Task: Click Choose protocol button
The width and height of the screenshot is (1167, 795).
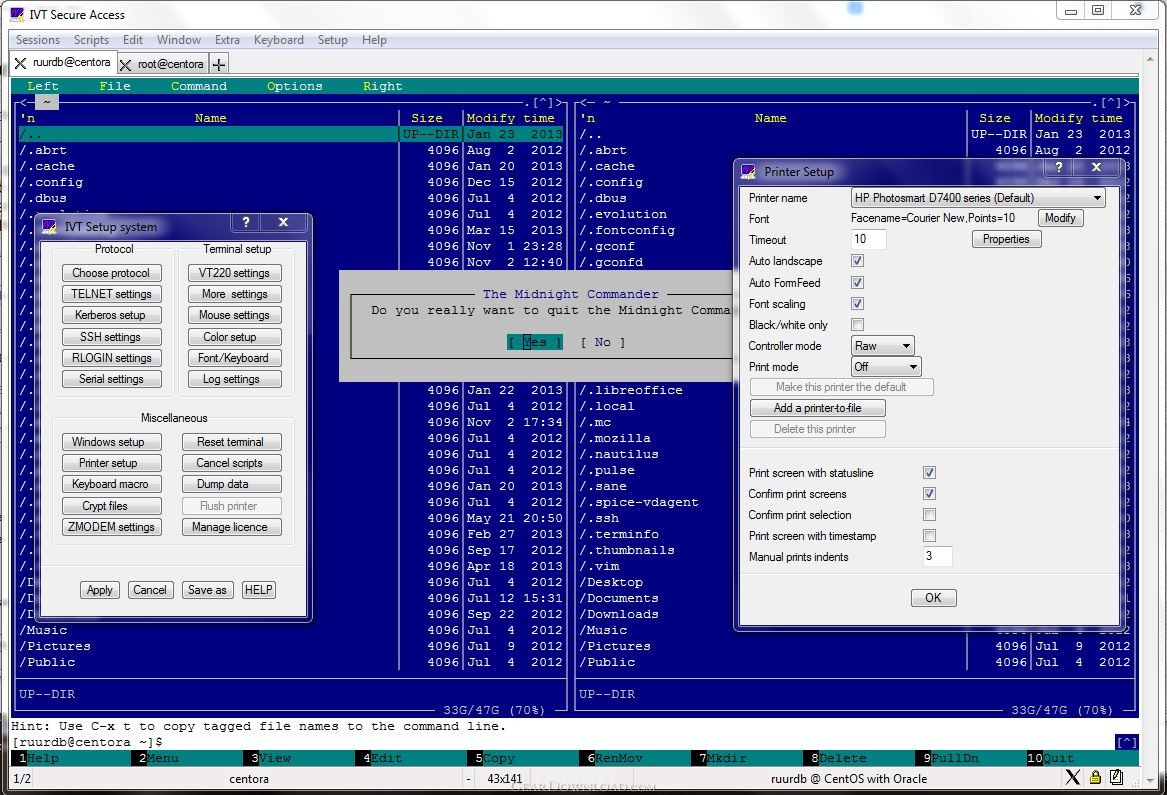Action: coord(111,273)
